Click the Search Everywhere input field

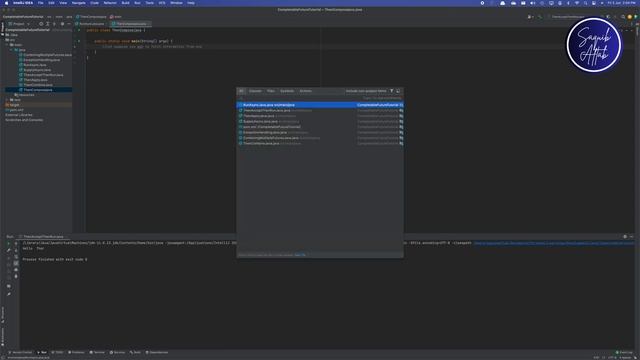point(320,98)
